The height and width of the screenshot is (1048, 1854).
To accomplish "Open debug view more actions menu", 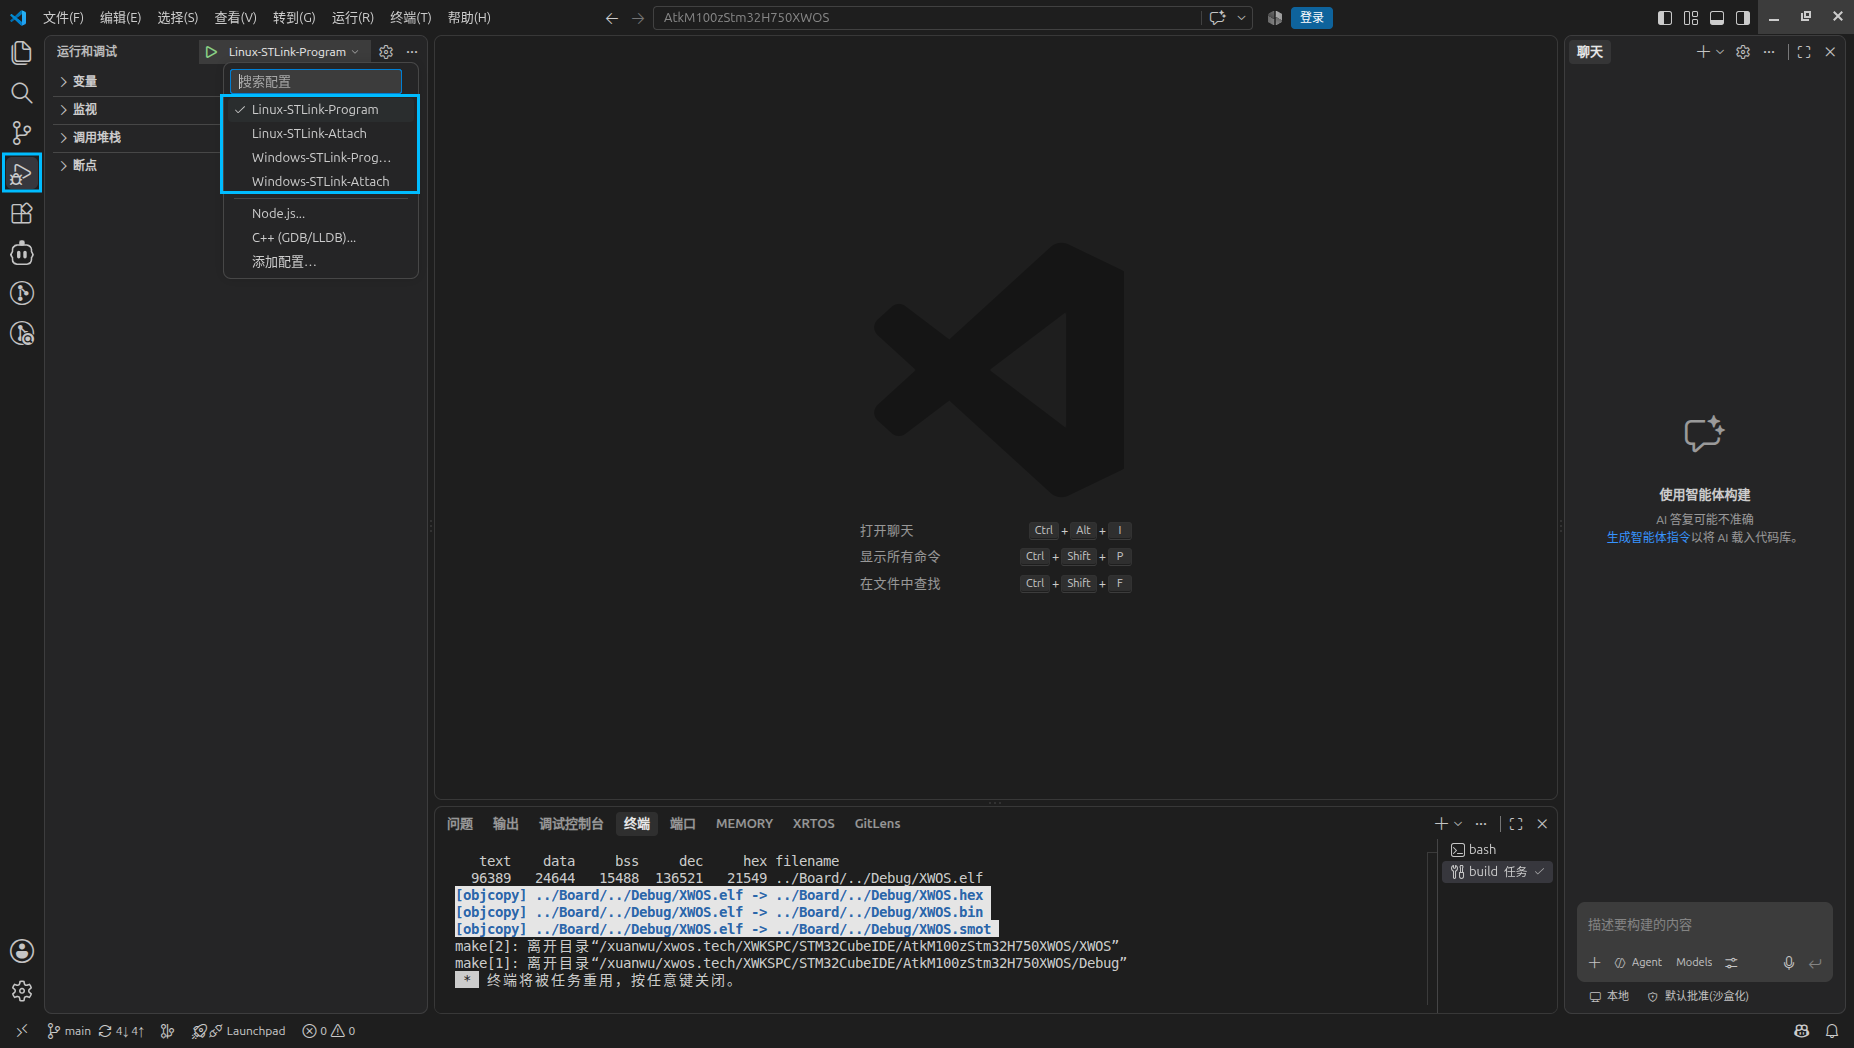I will 412,52.
